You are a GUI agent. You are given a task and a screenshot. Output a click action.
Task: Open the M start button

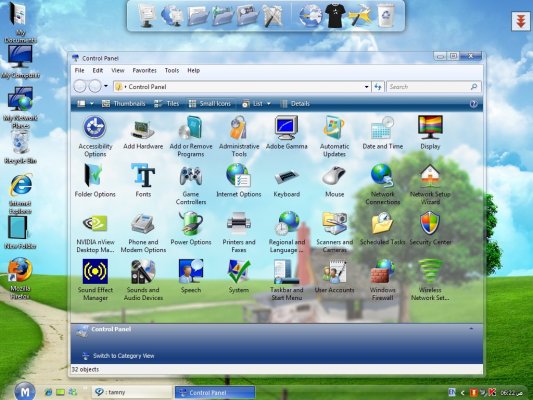(x=25, y=392)
